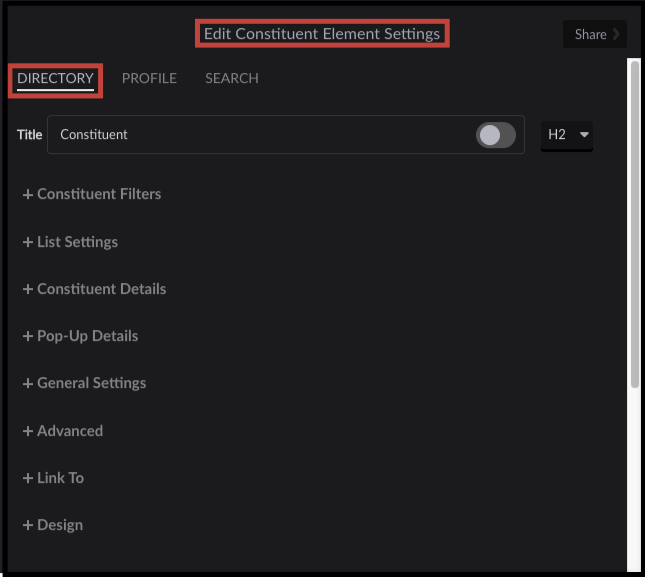Screen dimensions: 645x577
Task: Open the H2 heading level dropdown
Action: [x=567, y=135]
